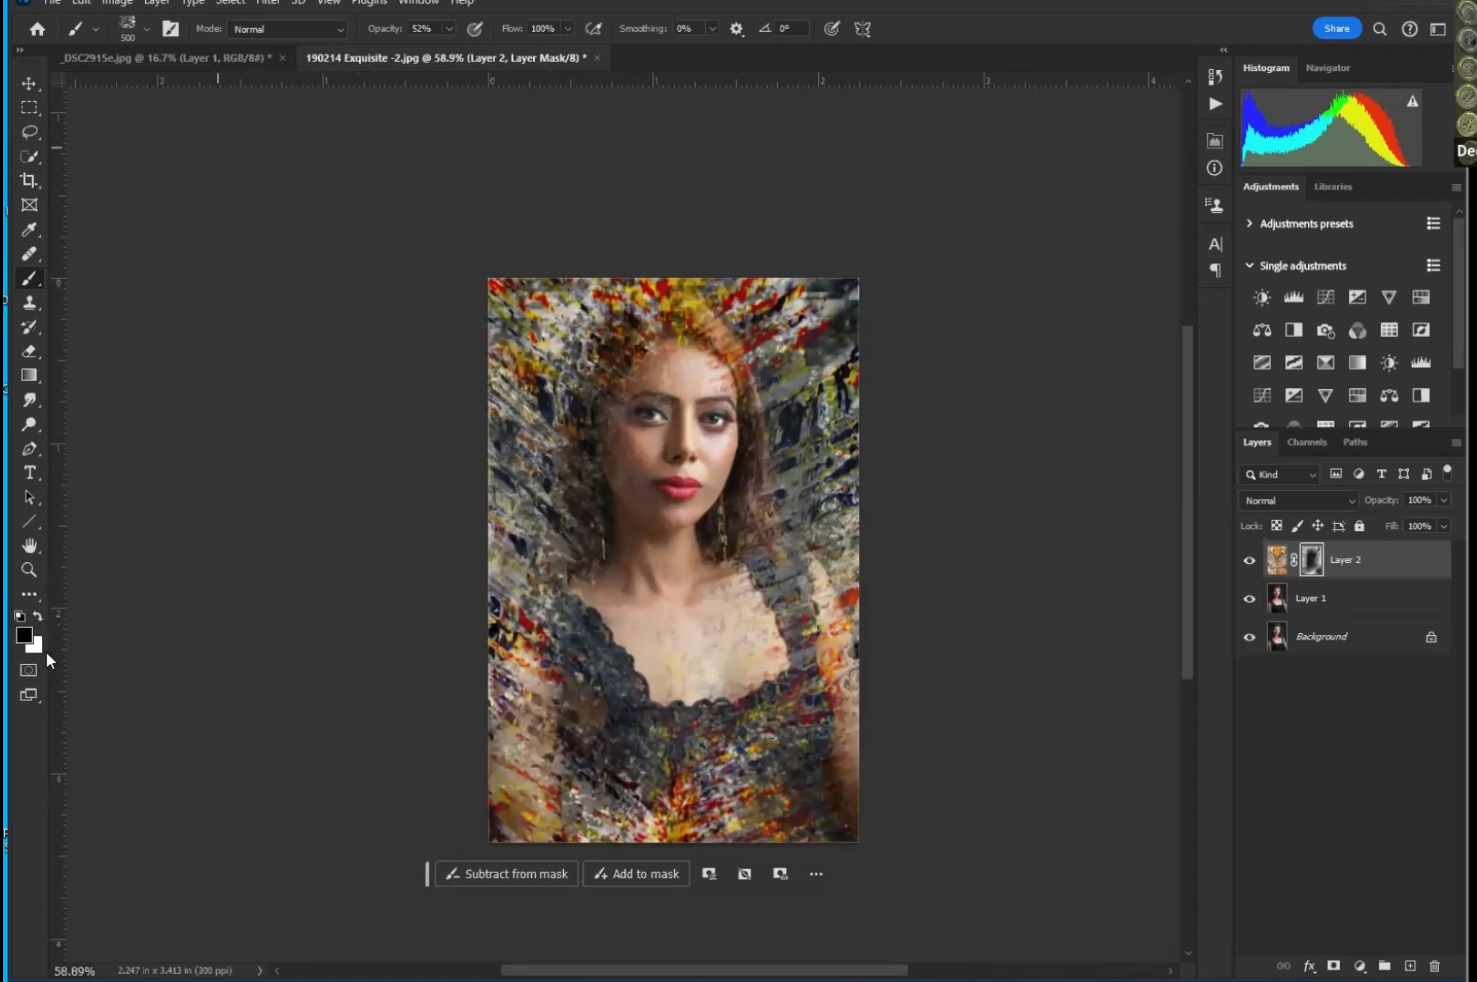
Task: Switch to the Channels tab
Action: (1306, 442)
